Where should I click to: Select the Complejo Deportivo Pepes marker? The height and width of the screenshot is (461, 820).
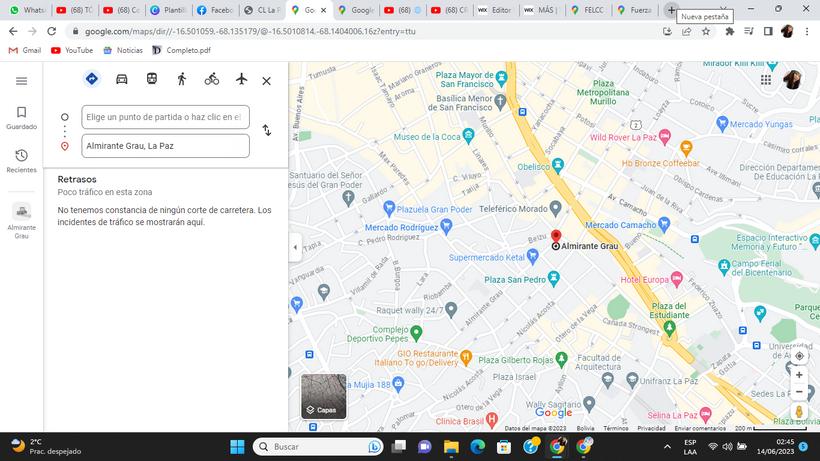pyautogui.click(x=416, y=332)
